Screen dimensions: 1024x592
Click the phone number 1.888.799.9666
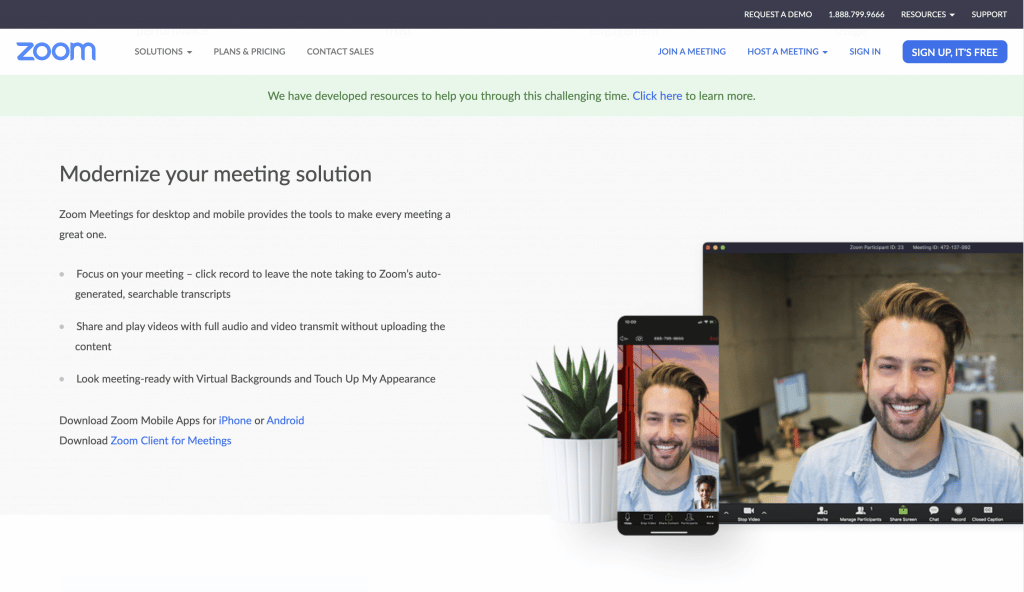click(x=856, y=14)
